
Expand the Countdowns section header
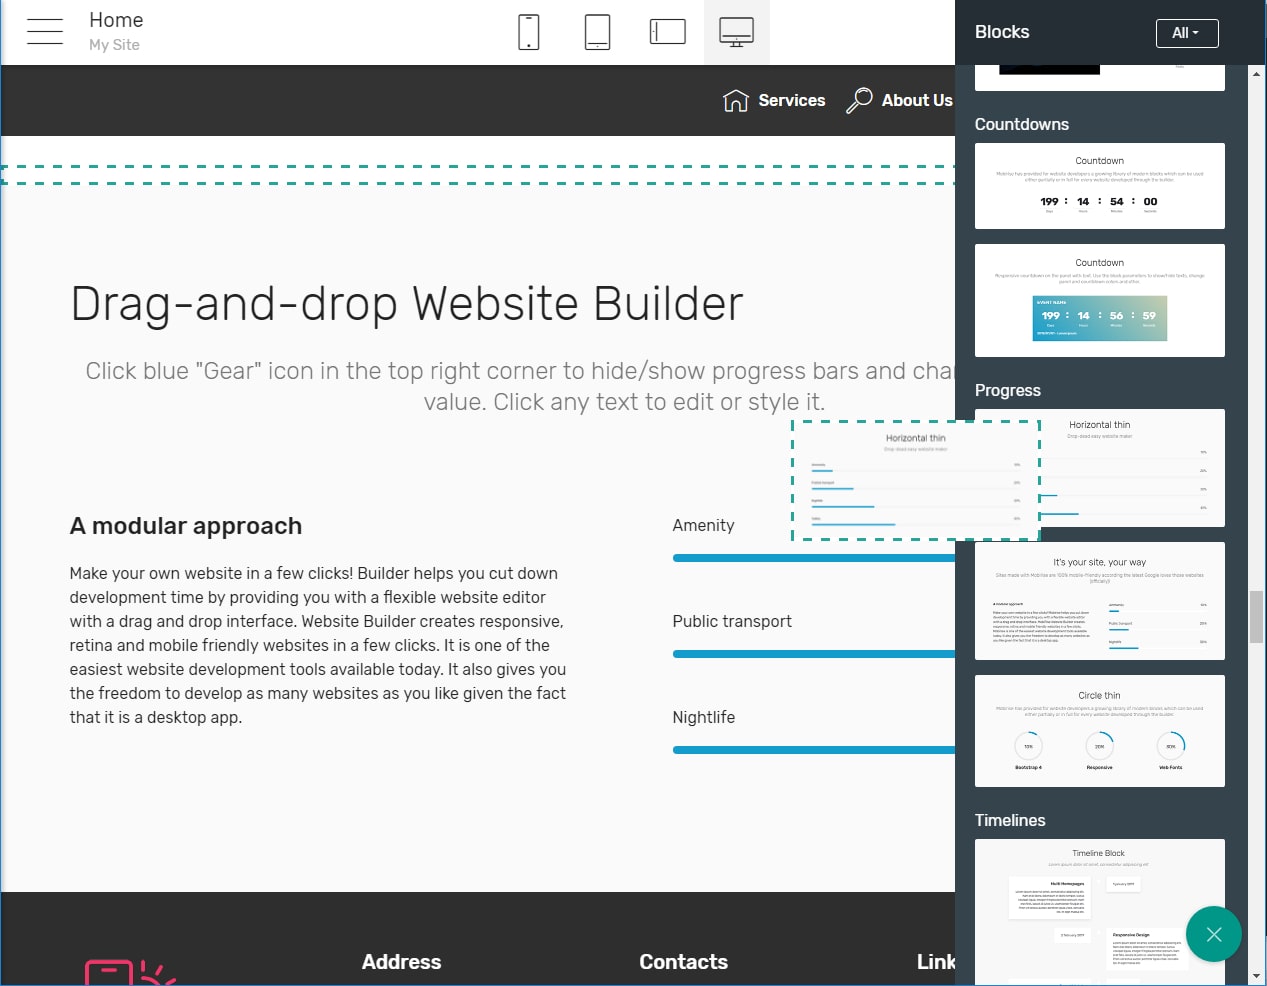(1022, 124)
